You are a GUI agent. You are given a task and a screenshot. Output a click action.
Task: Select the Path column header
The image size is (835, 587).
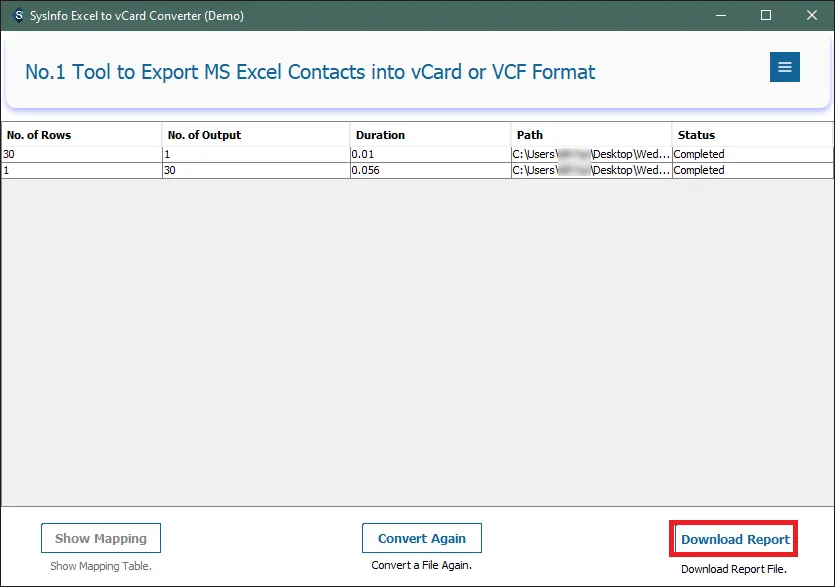[x=590, y=135]
